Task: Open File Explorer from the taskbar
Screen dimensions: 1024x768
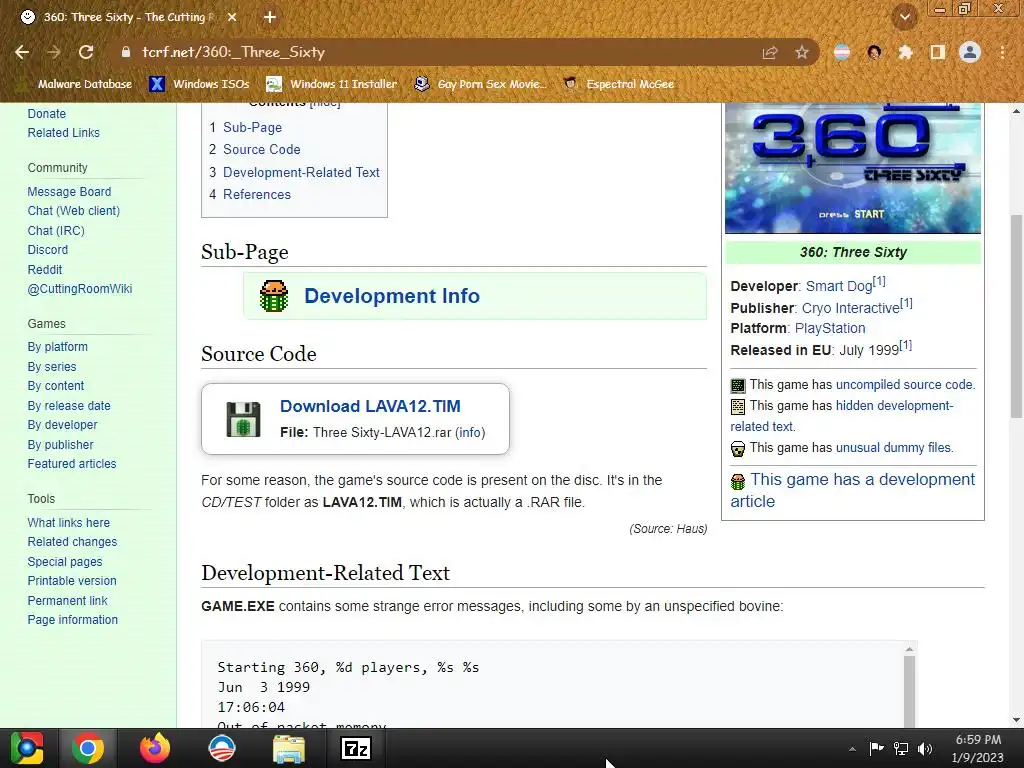Action: pyautogui.click(x=288, y=748)
